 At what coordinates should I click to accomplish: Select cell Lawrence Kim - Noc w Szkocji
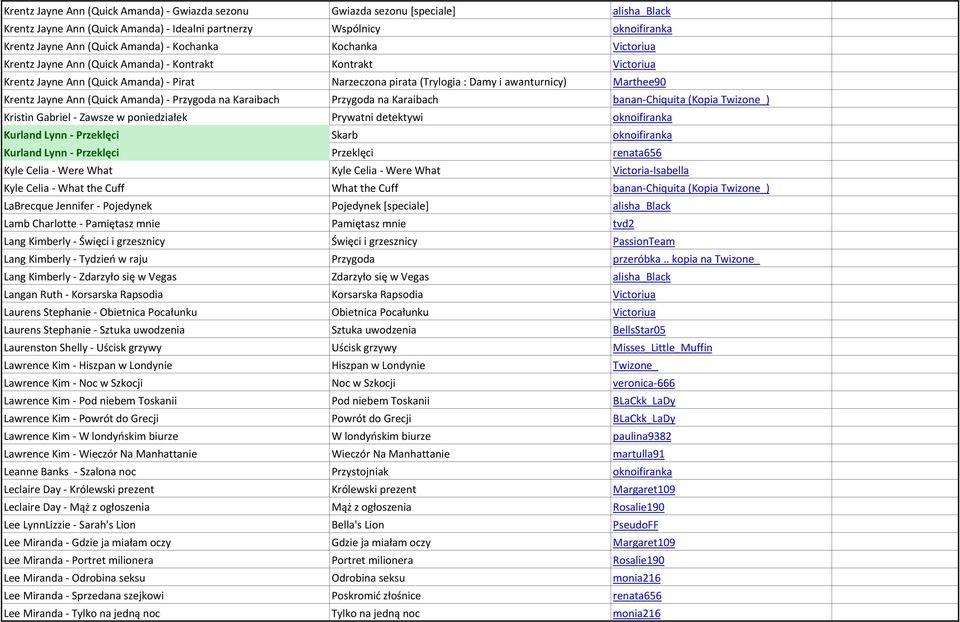tap(165, 384)
